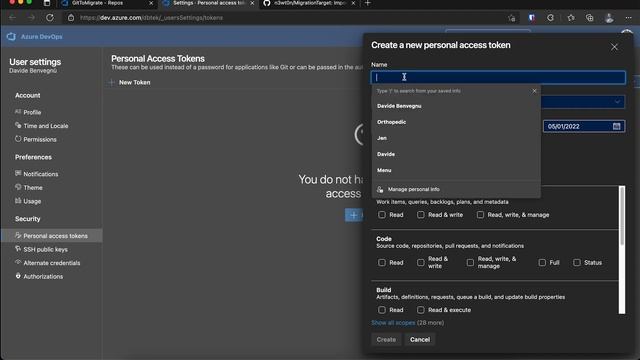This screenshot has width=640, height=360.
Task: Enable Code Read scope
Action: [382, 262]
